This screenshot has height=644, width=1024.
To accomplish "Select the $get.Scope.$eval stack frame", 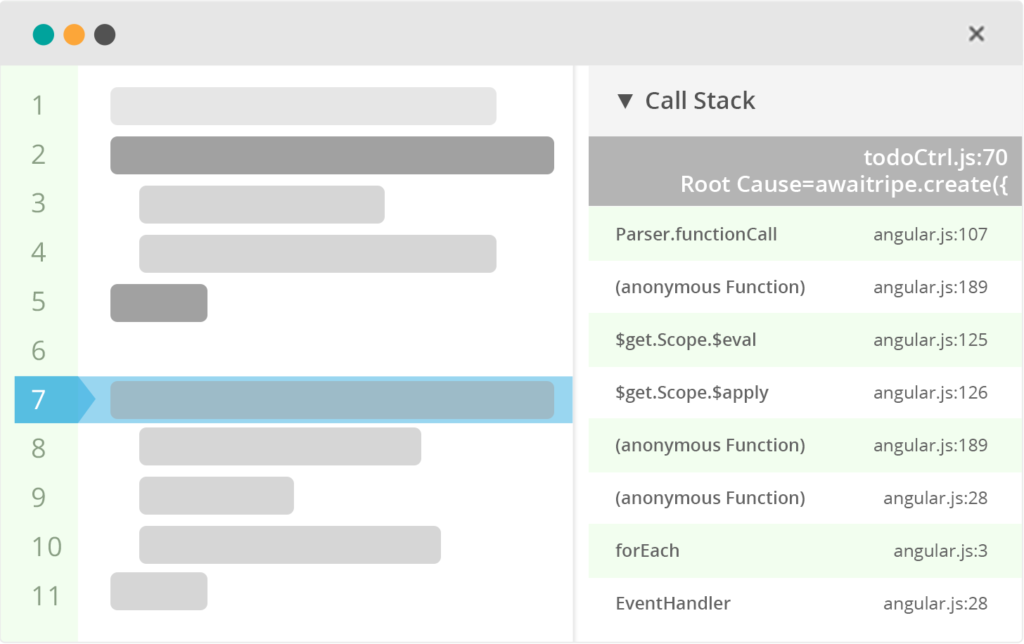I will pyautogui.click(x=686, y=340).
